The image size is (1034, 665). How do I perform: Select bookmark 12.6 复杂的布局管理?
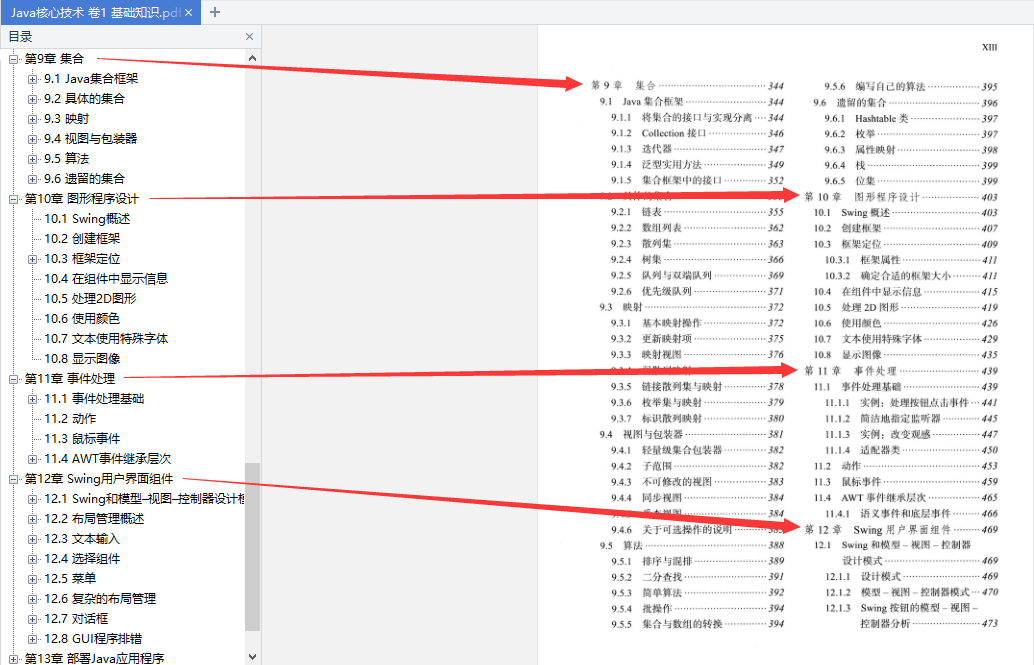(100, 599)
